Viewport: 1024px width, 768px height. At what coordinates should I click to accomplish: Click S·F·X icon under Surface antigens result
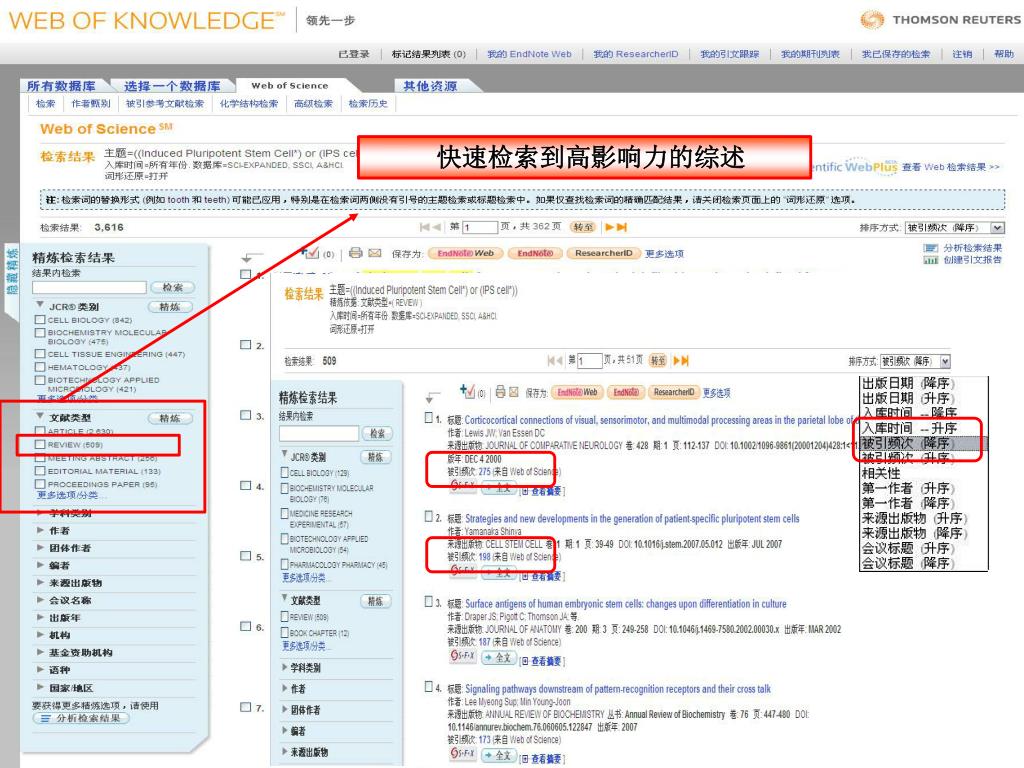pyautogui.click(x=462, y=656)
